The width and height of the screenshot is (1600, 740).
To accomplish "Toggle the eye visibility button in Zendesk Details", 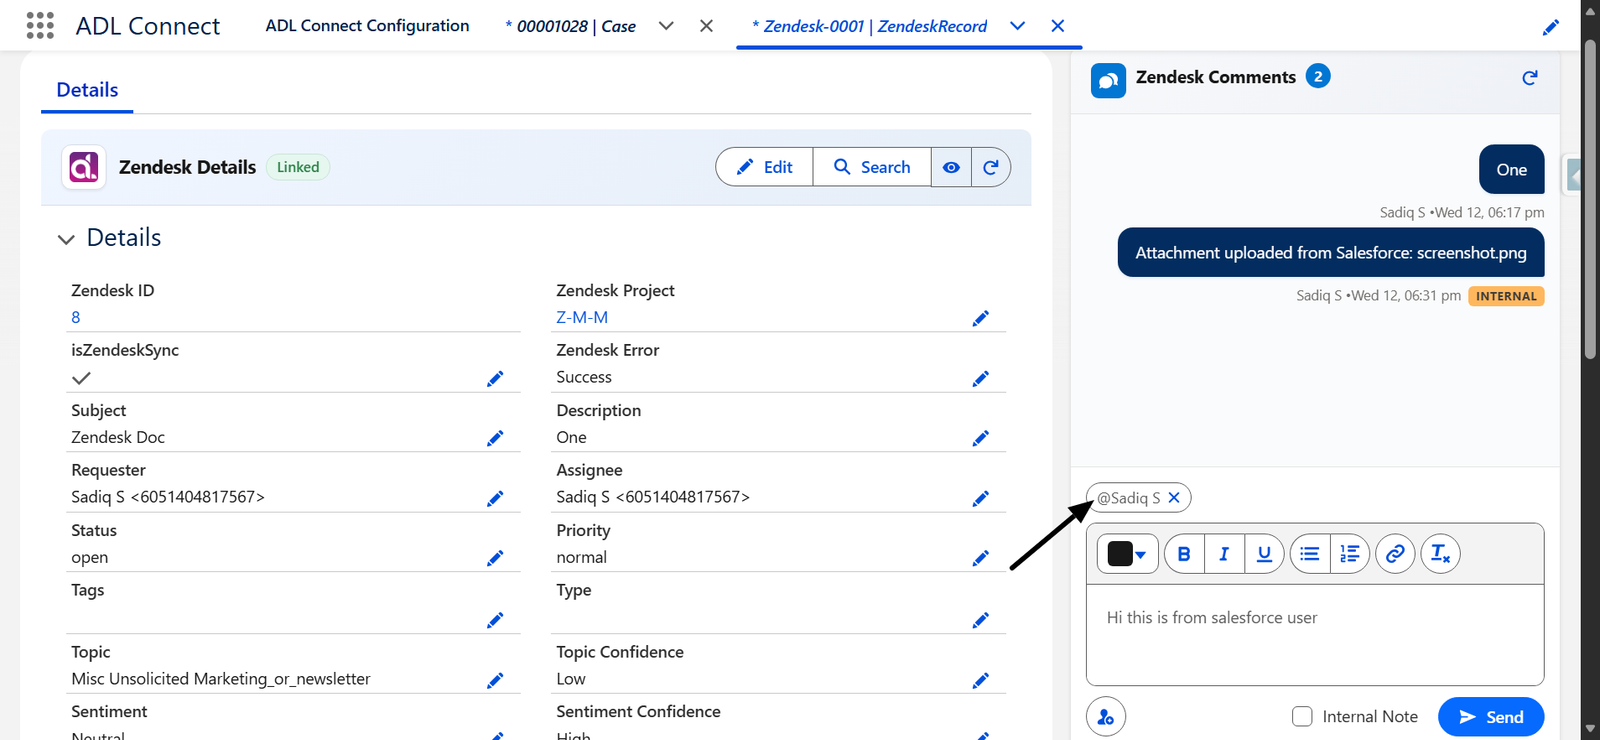I will pyautogui.click(x=951, y=167).
